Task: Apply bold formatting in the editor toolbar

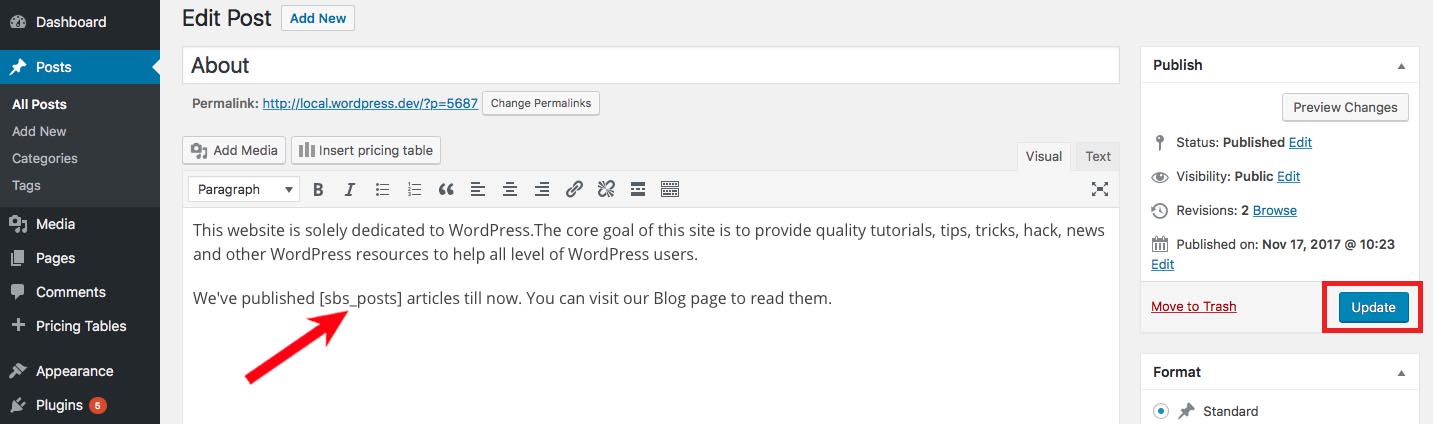Action: [x=318, y=189]
